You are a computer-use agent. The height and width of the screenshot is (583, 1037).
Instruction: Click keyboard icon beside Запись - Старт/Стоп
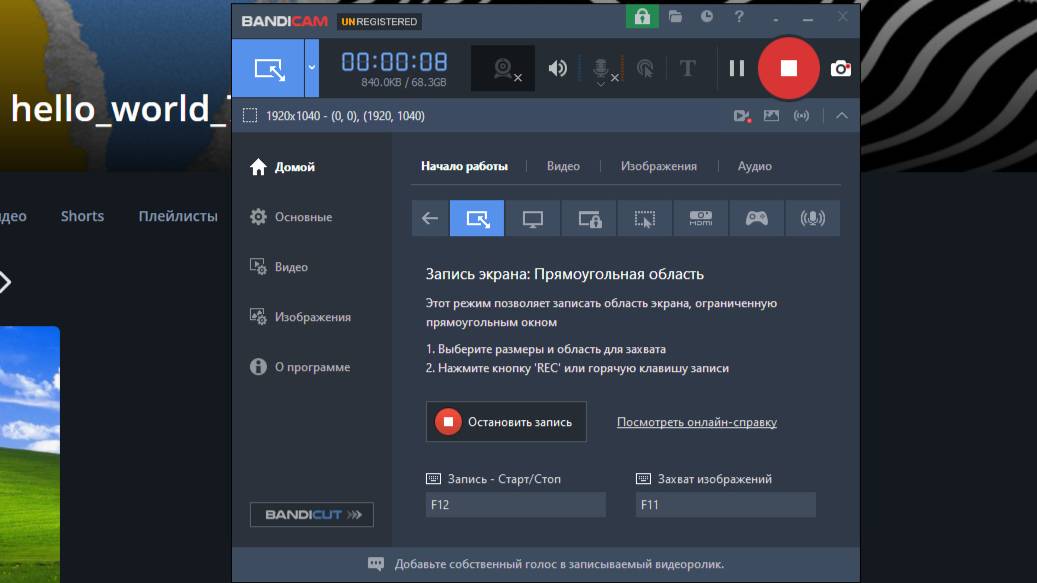433,479
